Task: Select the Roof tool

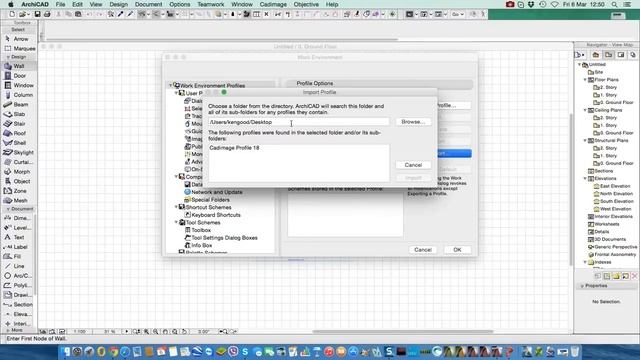Action: 17,133
